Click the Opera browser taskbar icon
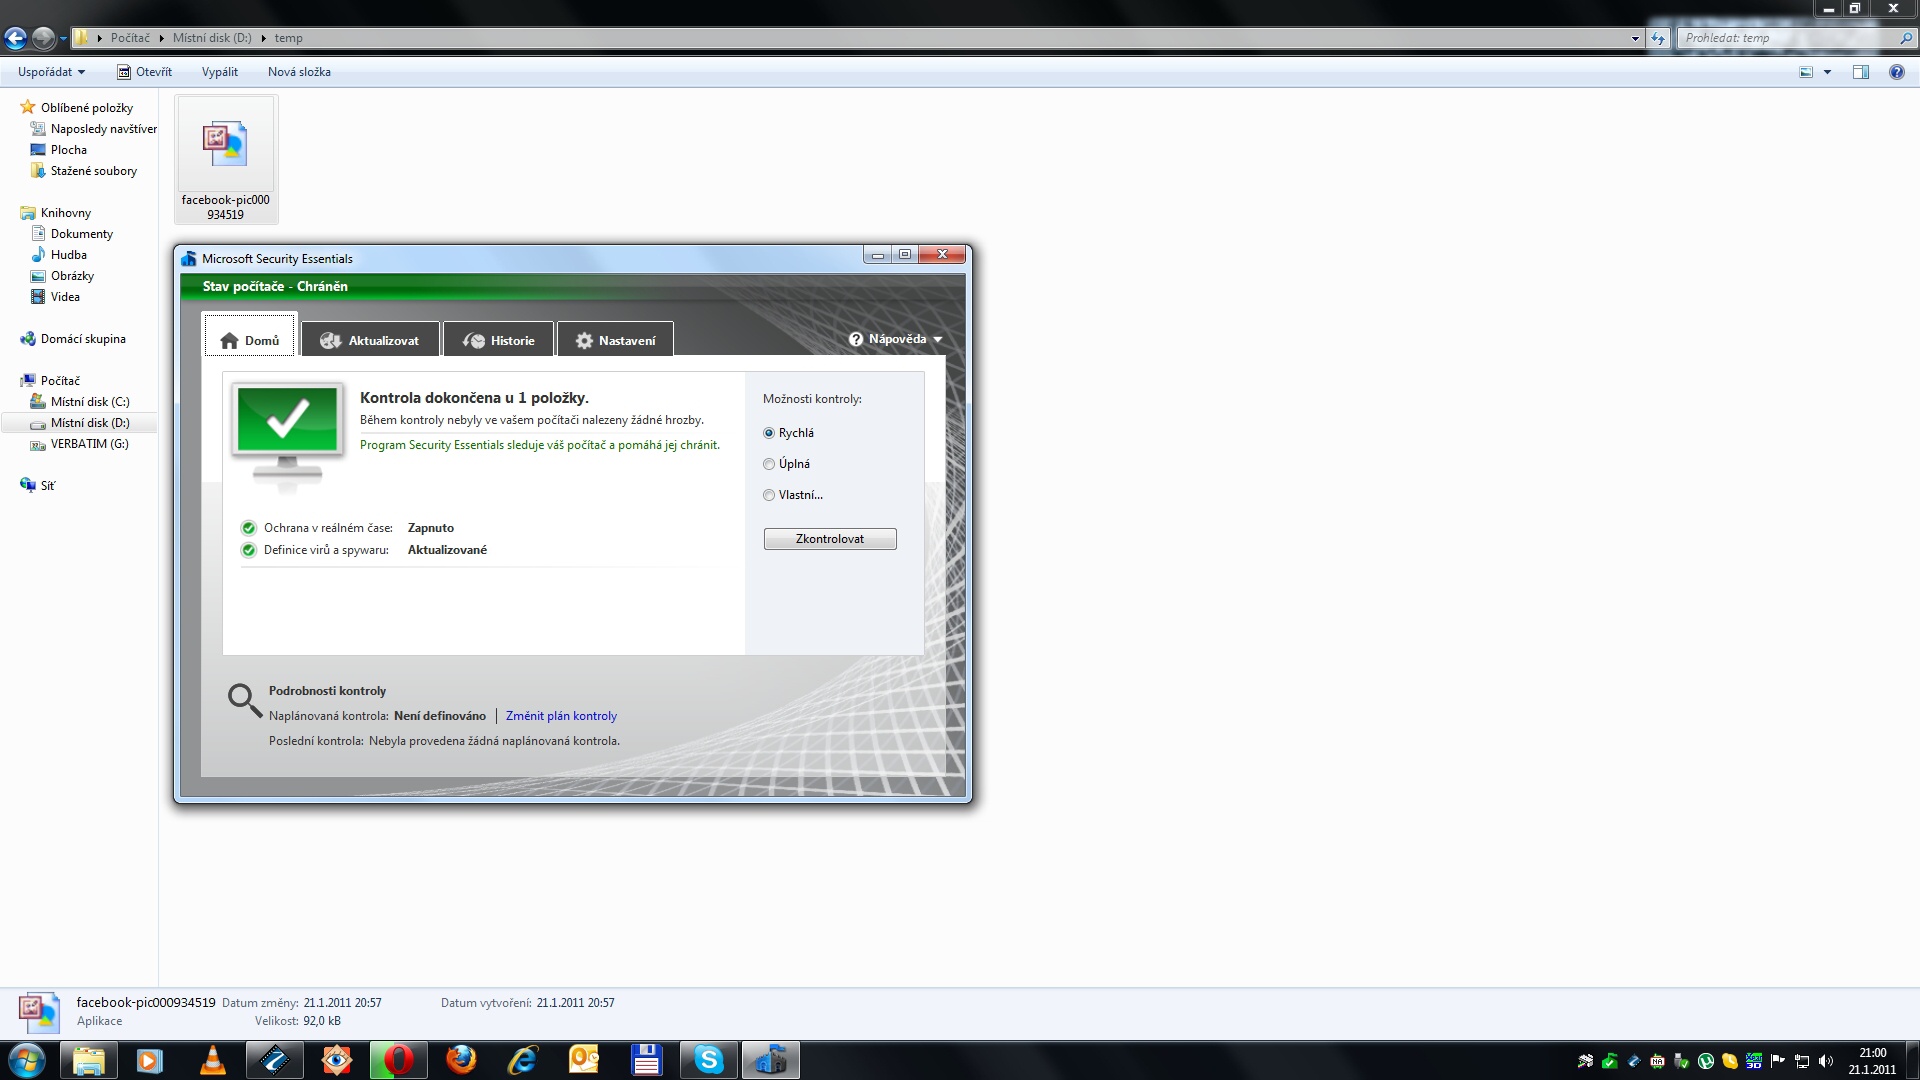 398,1060
